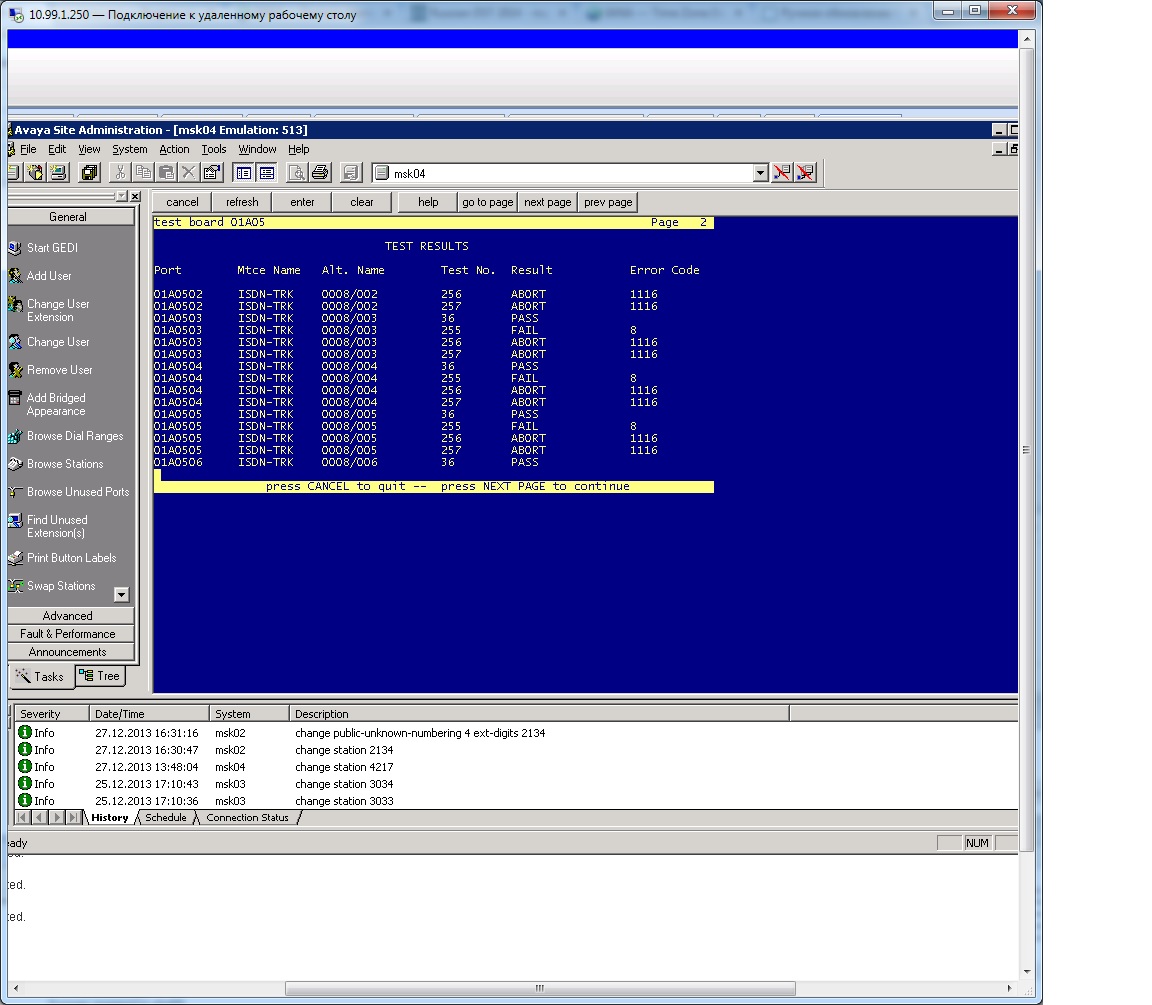Switch to the Tasks tab
This screenshot has width=1152, height=1005.
click(x=41, y=677)
